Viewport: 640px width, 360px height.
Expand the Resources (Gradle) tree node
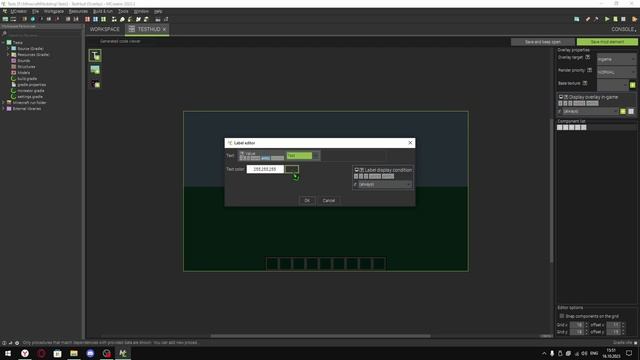[8, 54]
